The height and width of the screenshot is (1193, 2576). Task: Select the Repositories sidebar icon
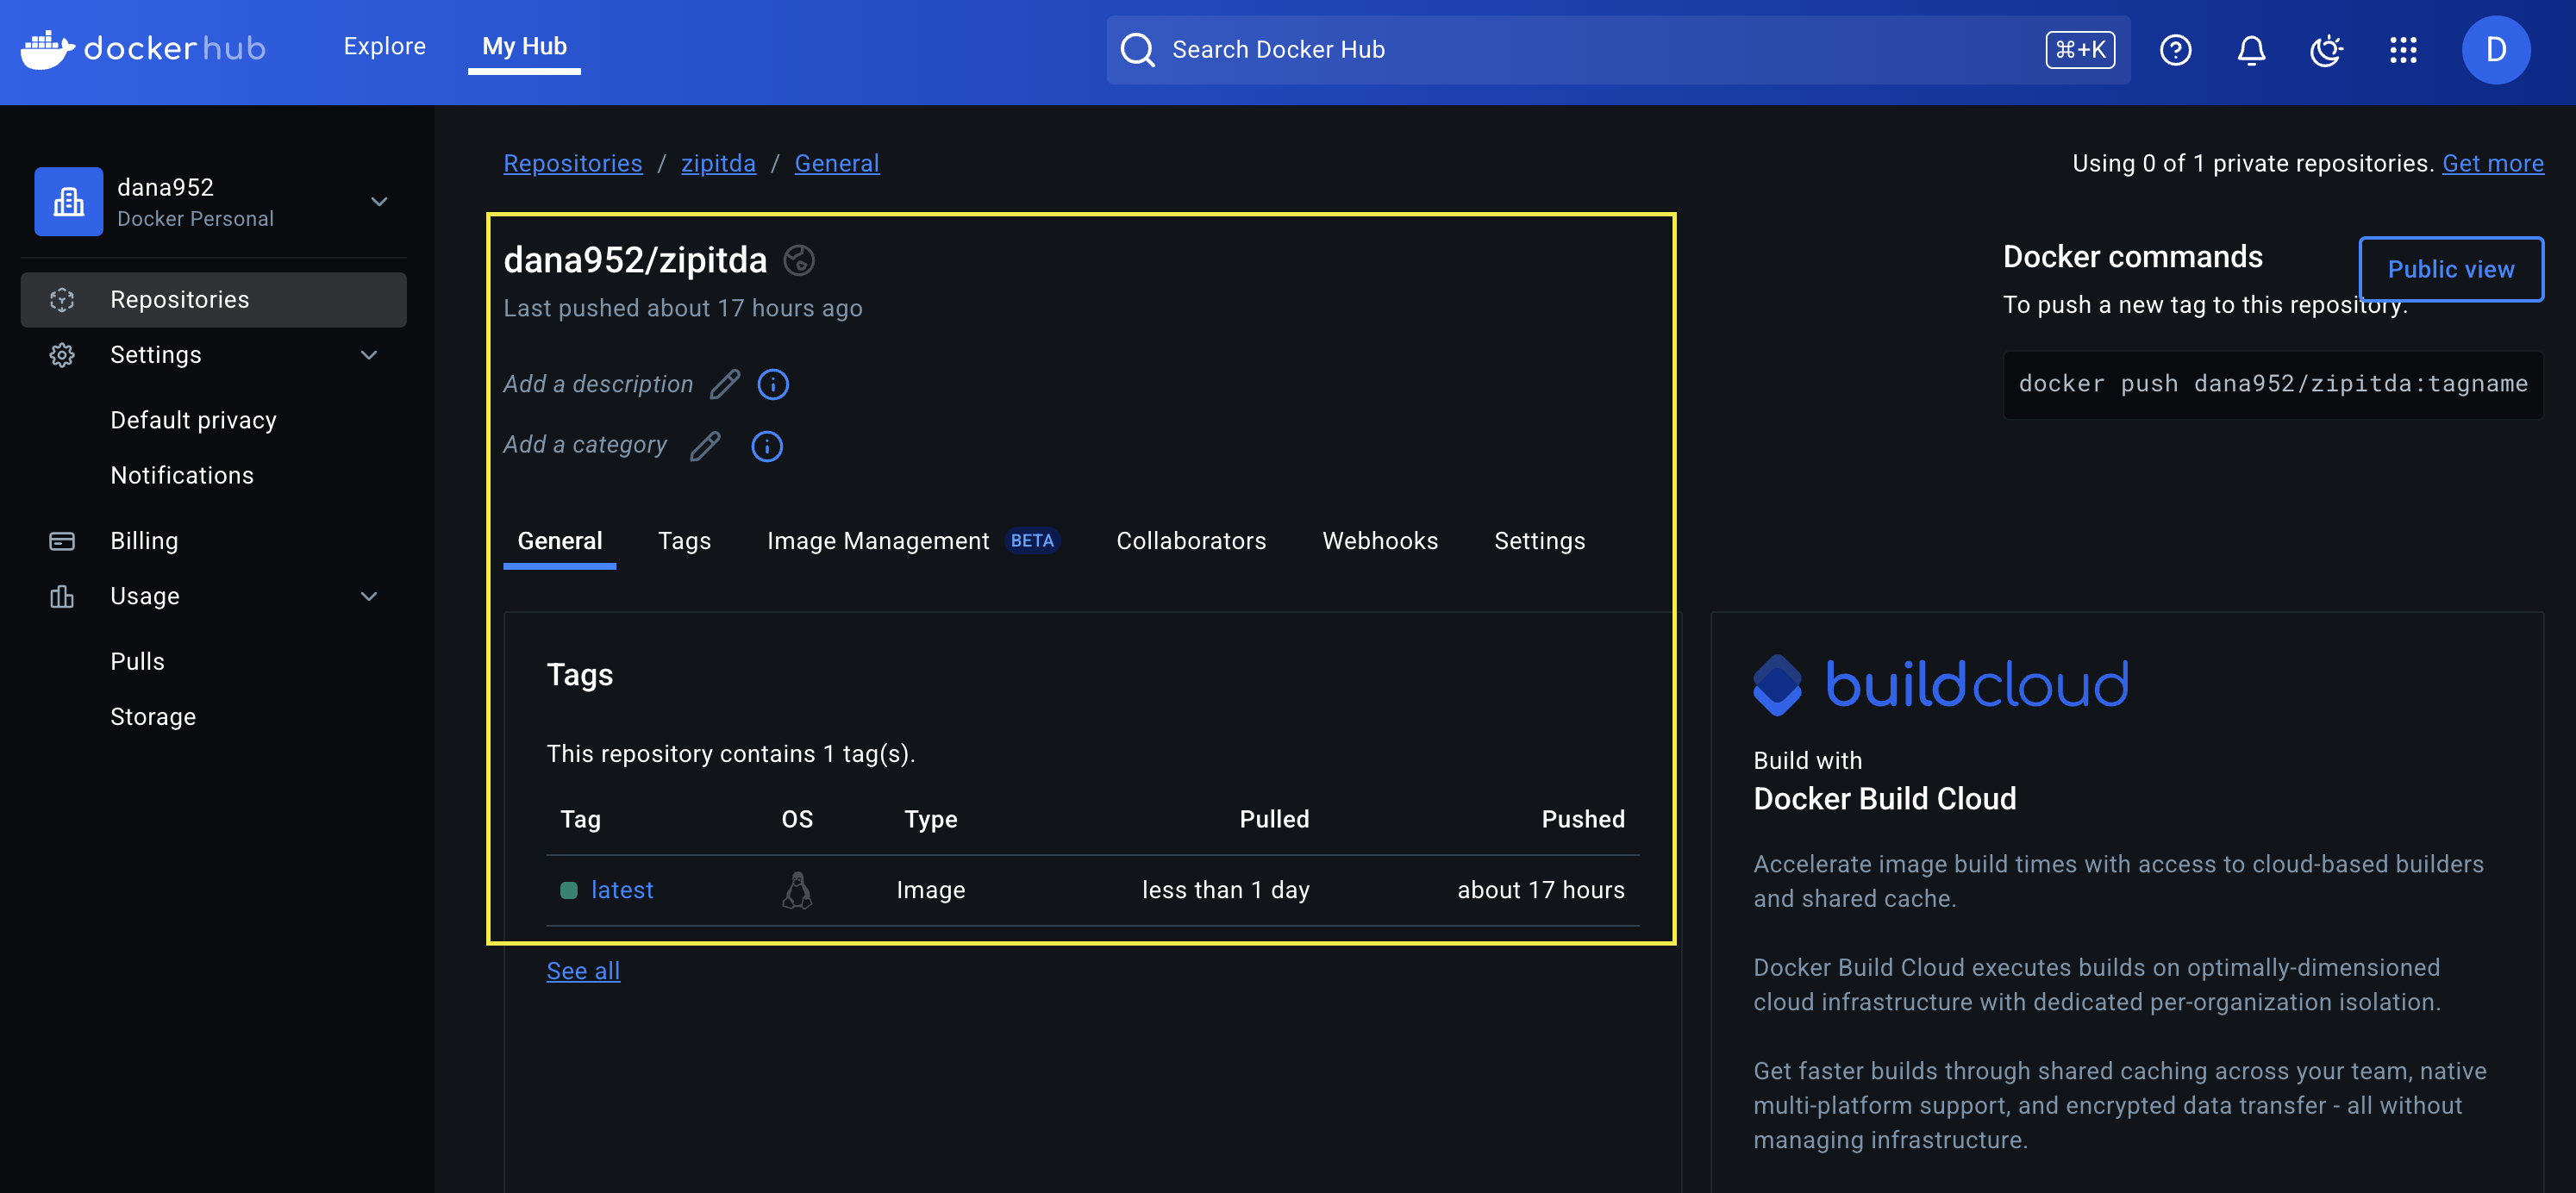pyautogui.click(x=62, y=299)
